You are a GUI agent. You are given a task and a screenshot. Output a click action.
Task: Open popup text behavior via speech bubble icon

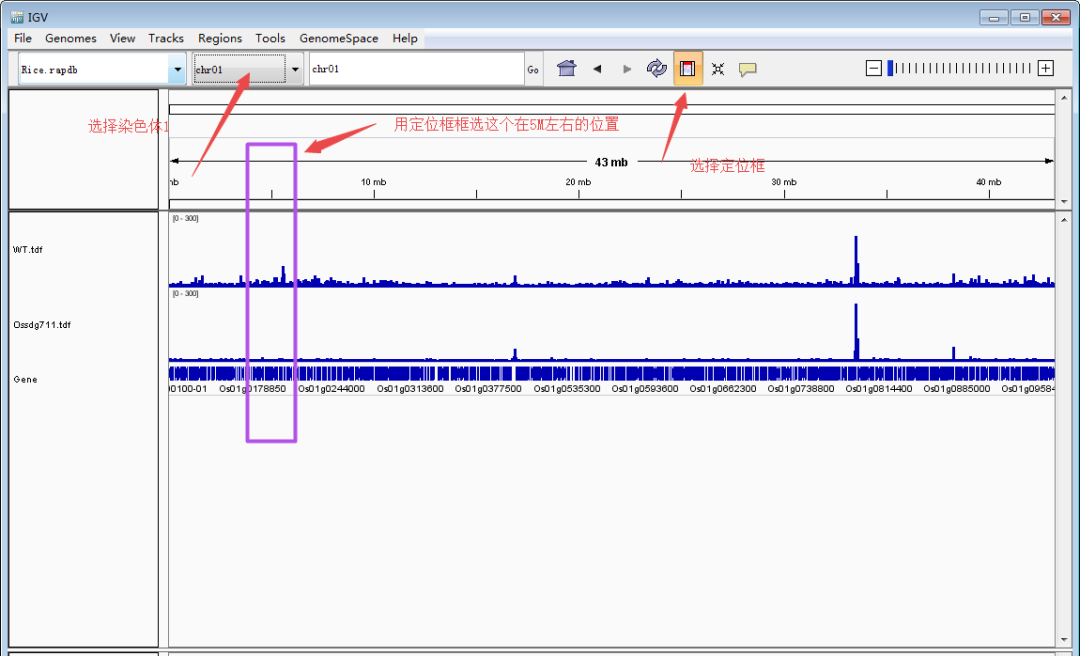[x=748, y=68]
